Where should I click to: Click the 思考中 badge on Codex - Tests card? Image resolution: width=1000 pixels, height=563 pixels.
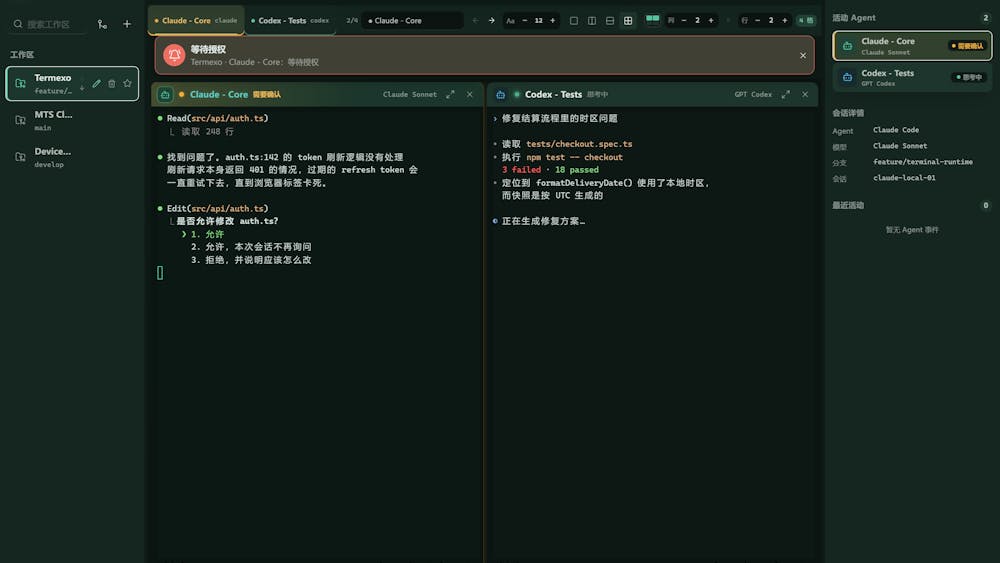tap(969, 77)
